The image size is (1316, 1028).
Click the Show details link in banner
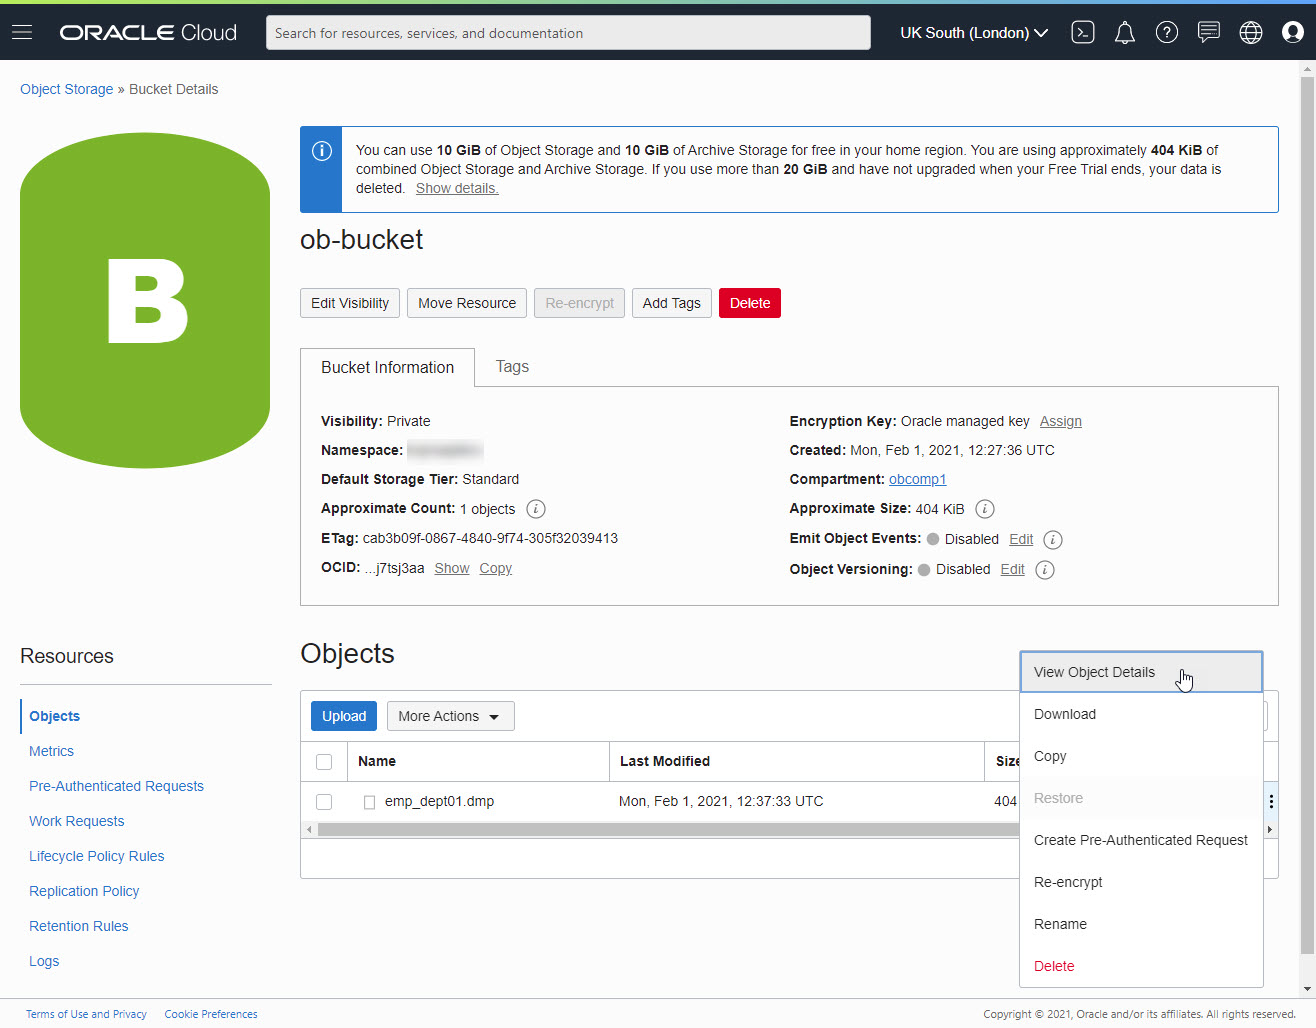point(457,188)
